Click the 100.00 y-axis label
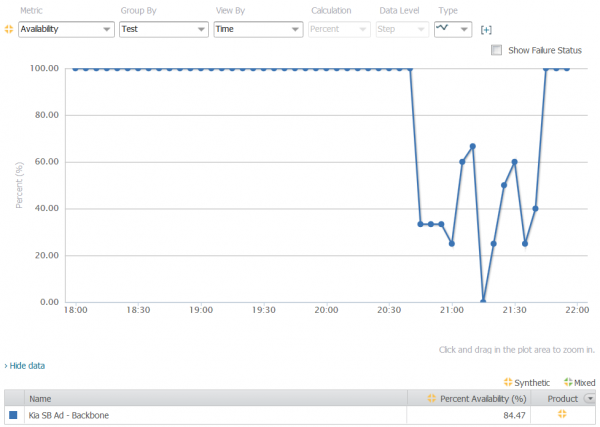Screen dimensions: 600x427 pos(44,68)
